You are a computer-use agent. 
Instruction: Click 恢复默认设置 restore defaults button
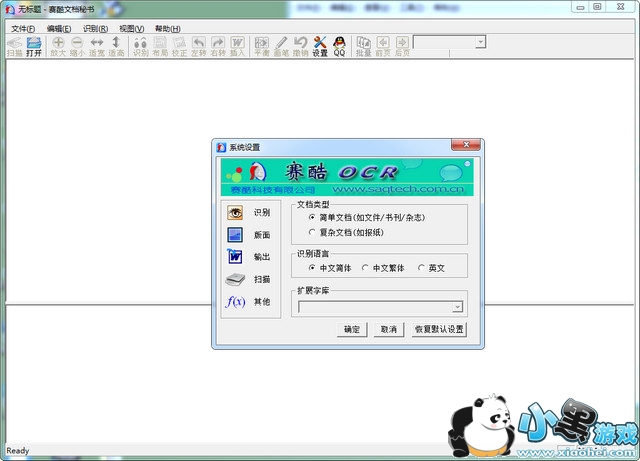tap(439, 329)
